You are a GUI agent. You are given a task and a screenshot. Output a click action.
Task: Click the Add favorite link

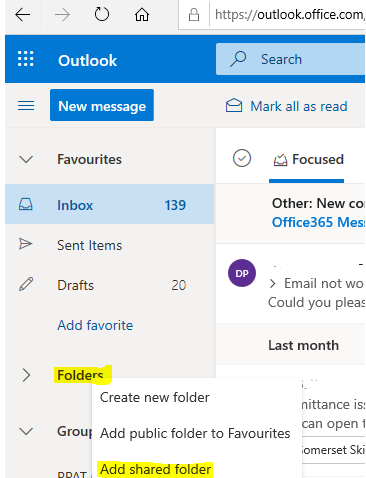tap(95, 325)
